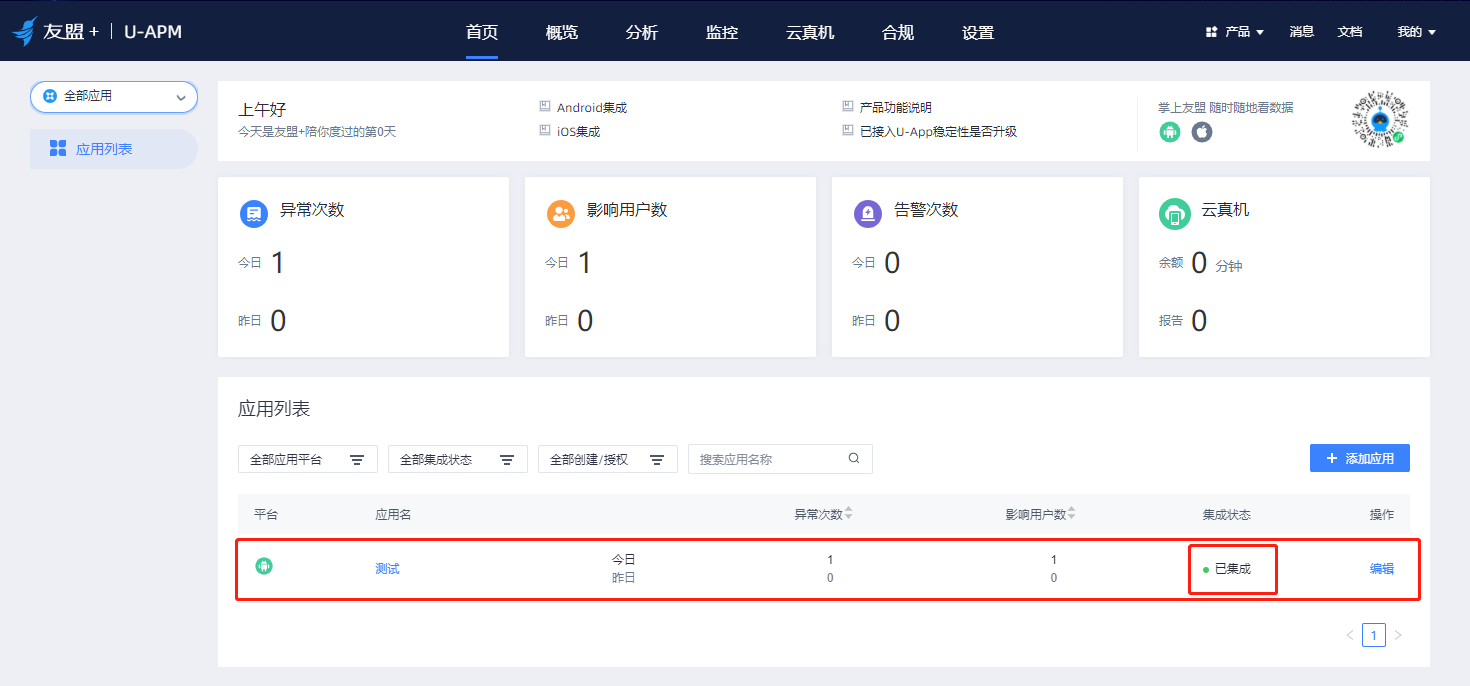Expand the 我的 account menu
1470x686 pixels.
click(x=1416, y=31)
